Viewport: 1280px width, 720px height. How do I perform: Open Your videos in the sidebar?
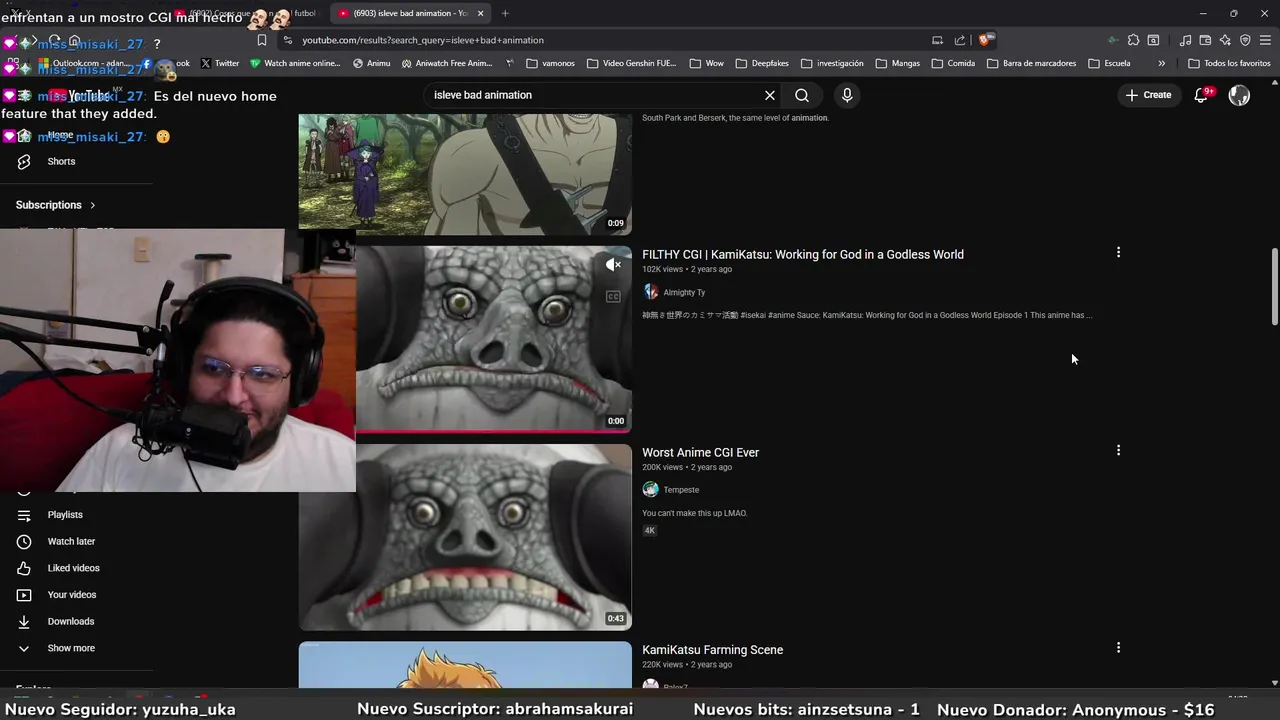click(72, 595)
